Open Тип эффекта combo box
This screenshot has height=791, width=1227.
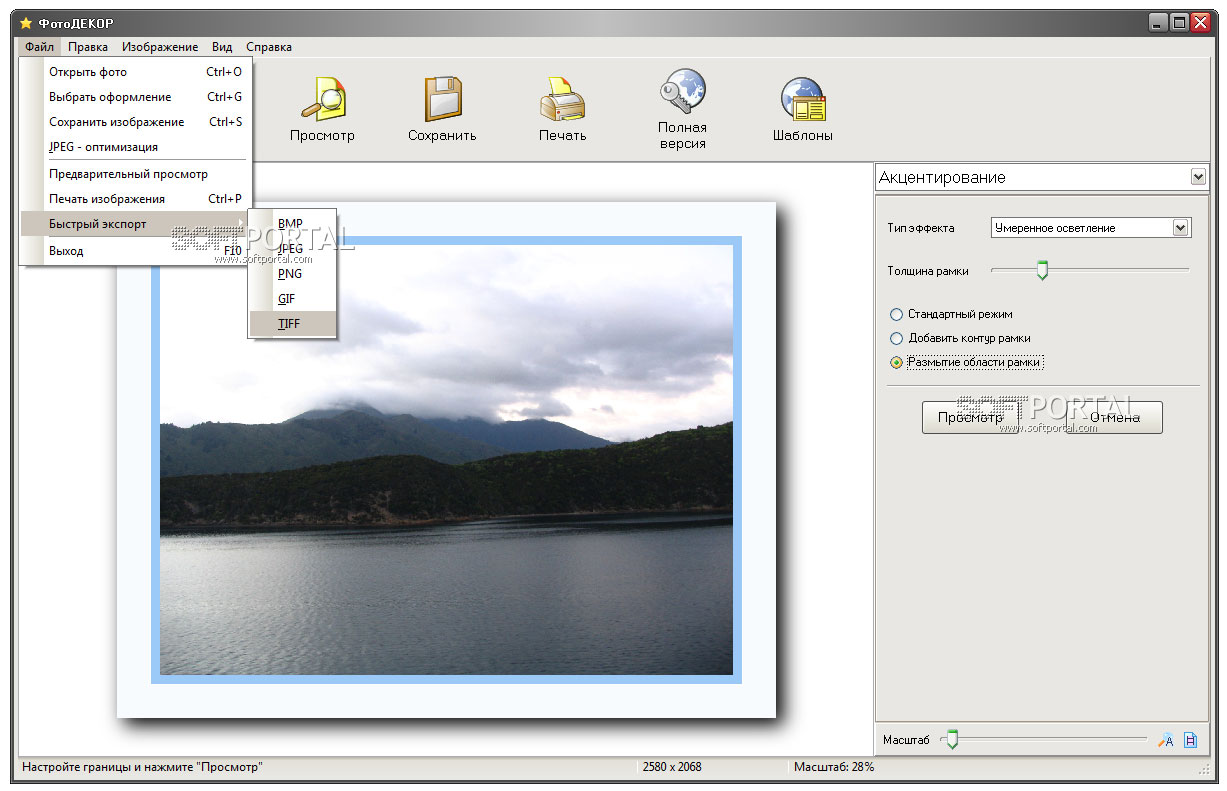point(1091,228)
